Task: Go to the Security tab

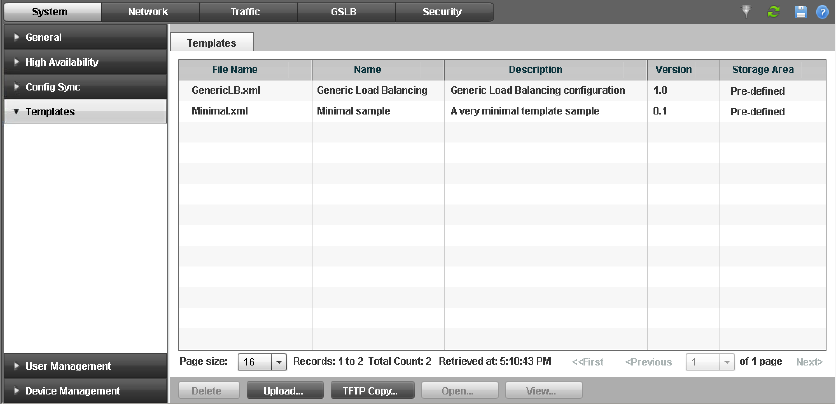Action: click(443, 12)
